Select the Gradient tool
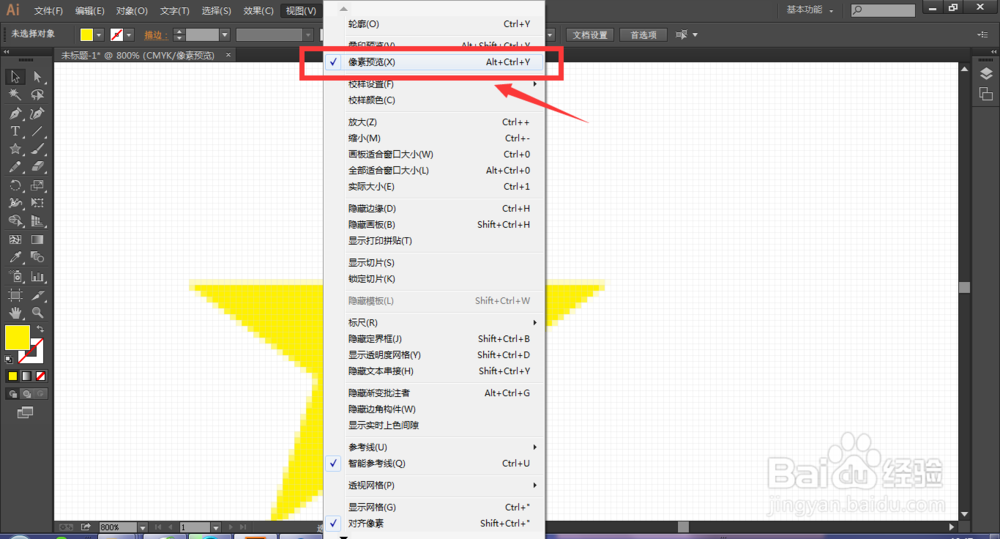 [38, 240]
